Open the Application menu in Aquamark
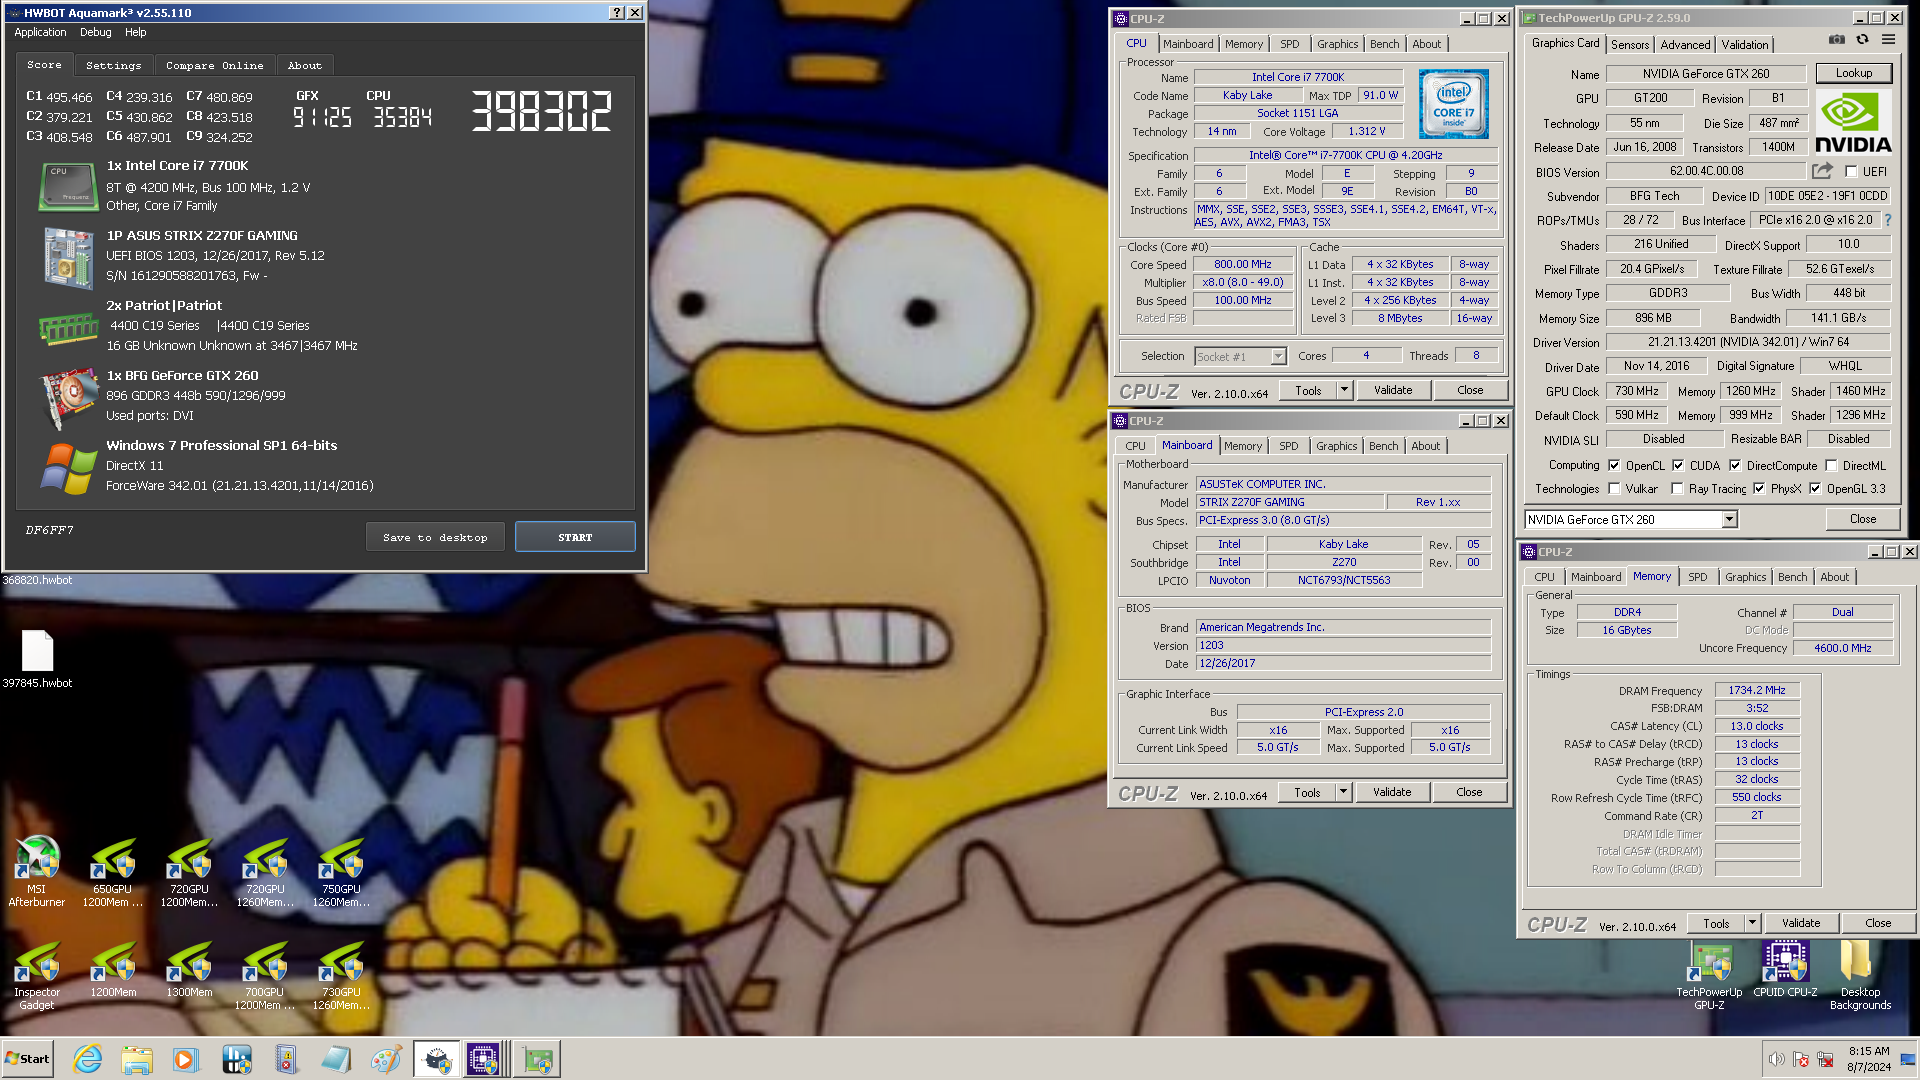The width and height of the screenshot is (1920, 1080). 40,32
